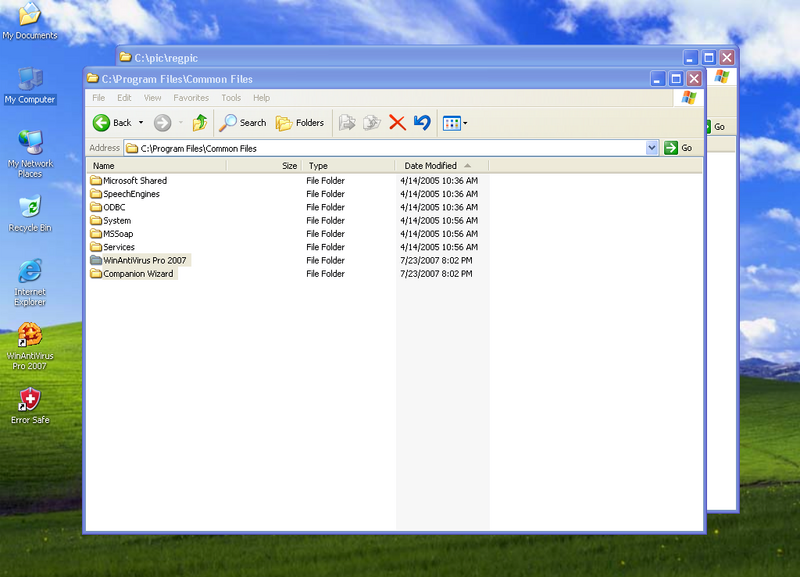Click the Windows flag logo in menu bar

tap(689, 97)
